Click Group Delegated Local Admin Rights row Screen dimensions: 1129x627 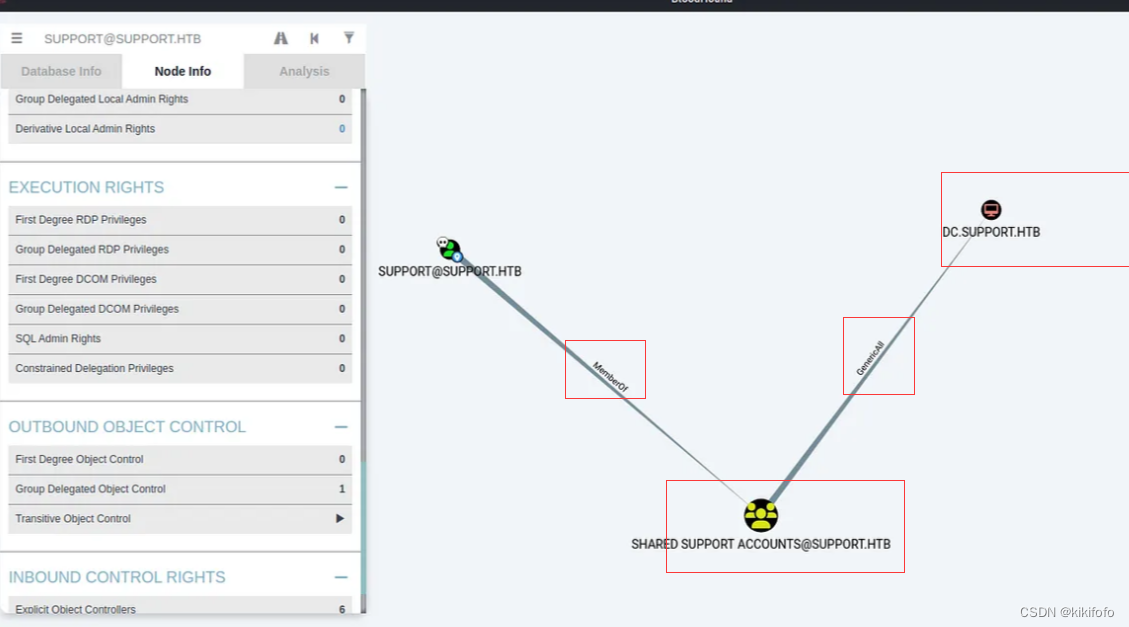click(x=180, y=99)
